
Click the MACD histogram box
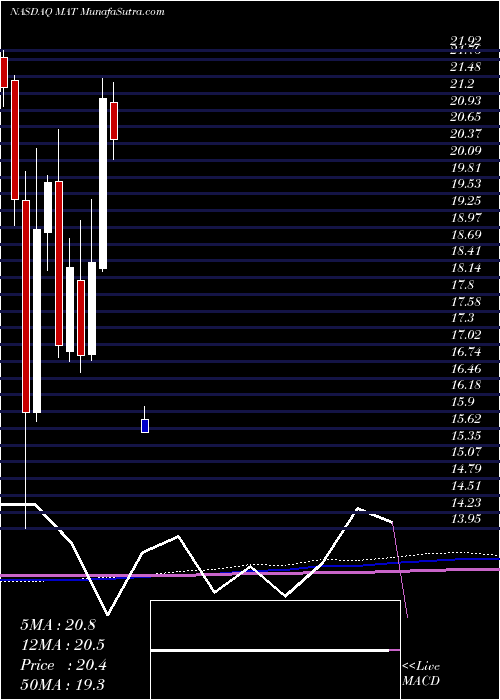point(275,650)
